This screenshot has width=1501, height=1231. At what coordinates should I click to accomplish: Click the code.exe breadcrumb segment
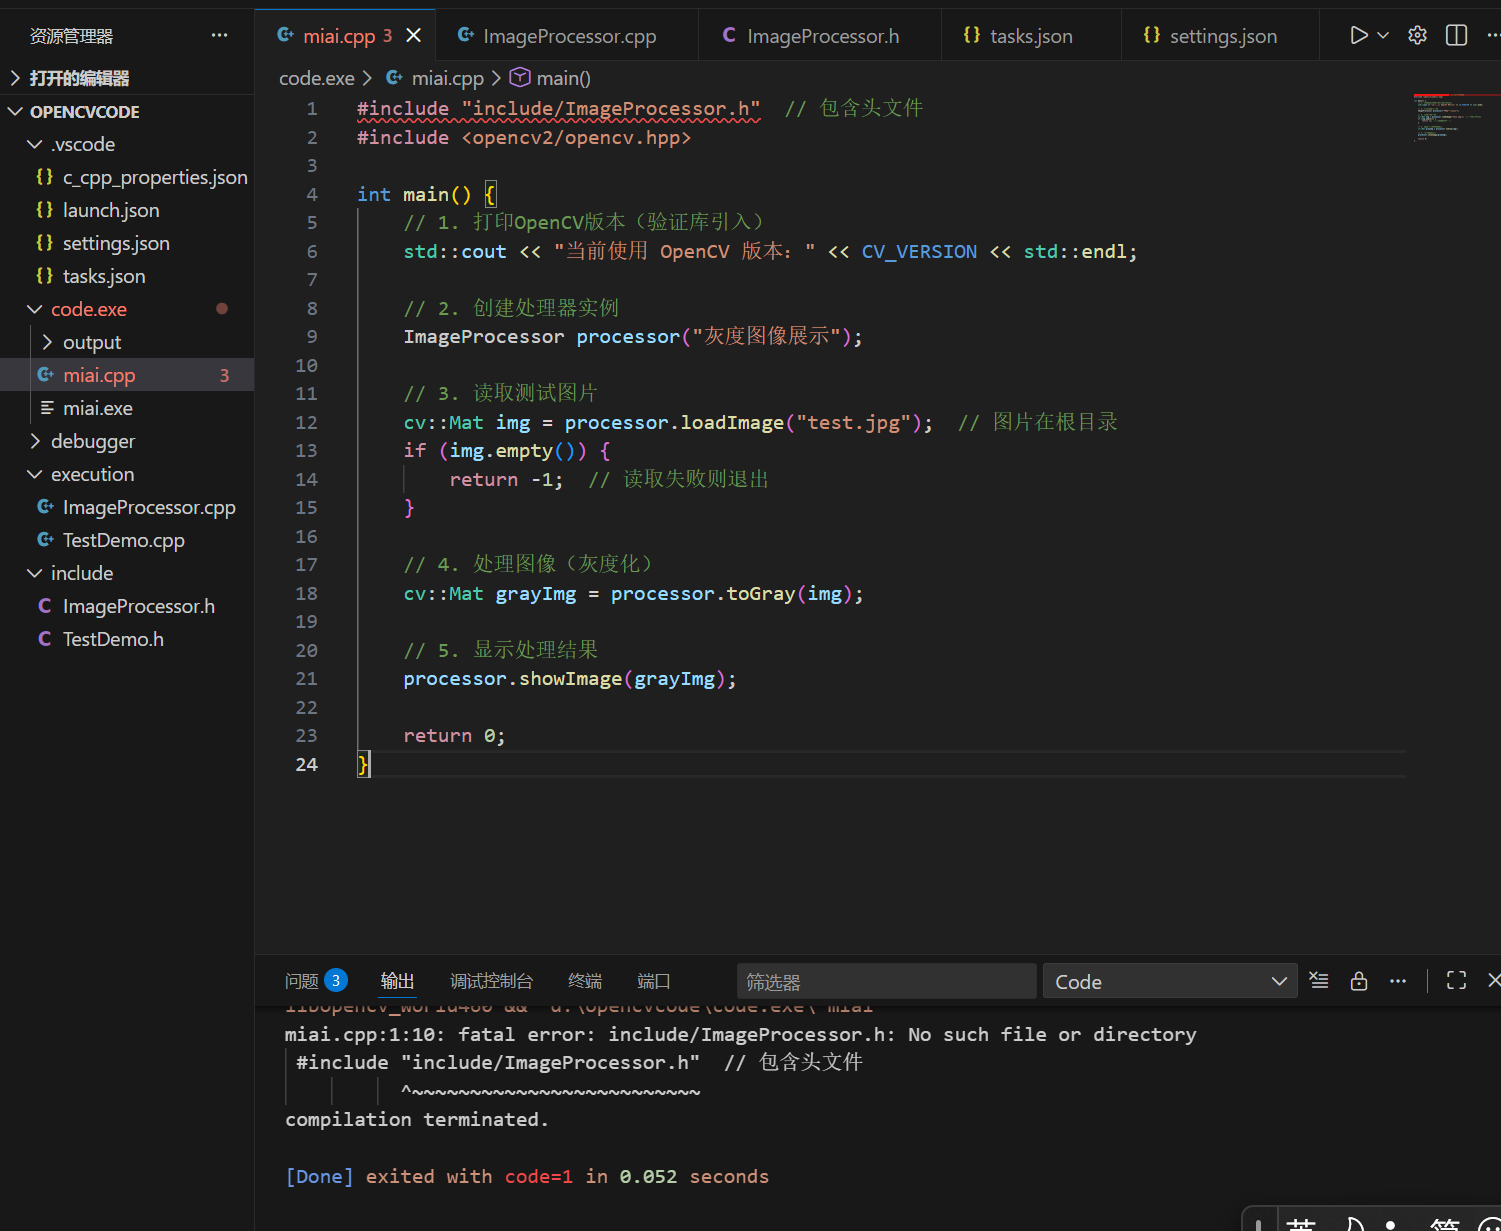pyautogui.click(x=316, y=78)
